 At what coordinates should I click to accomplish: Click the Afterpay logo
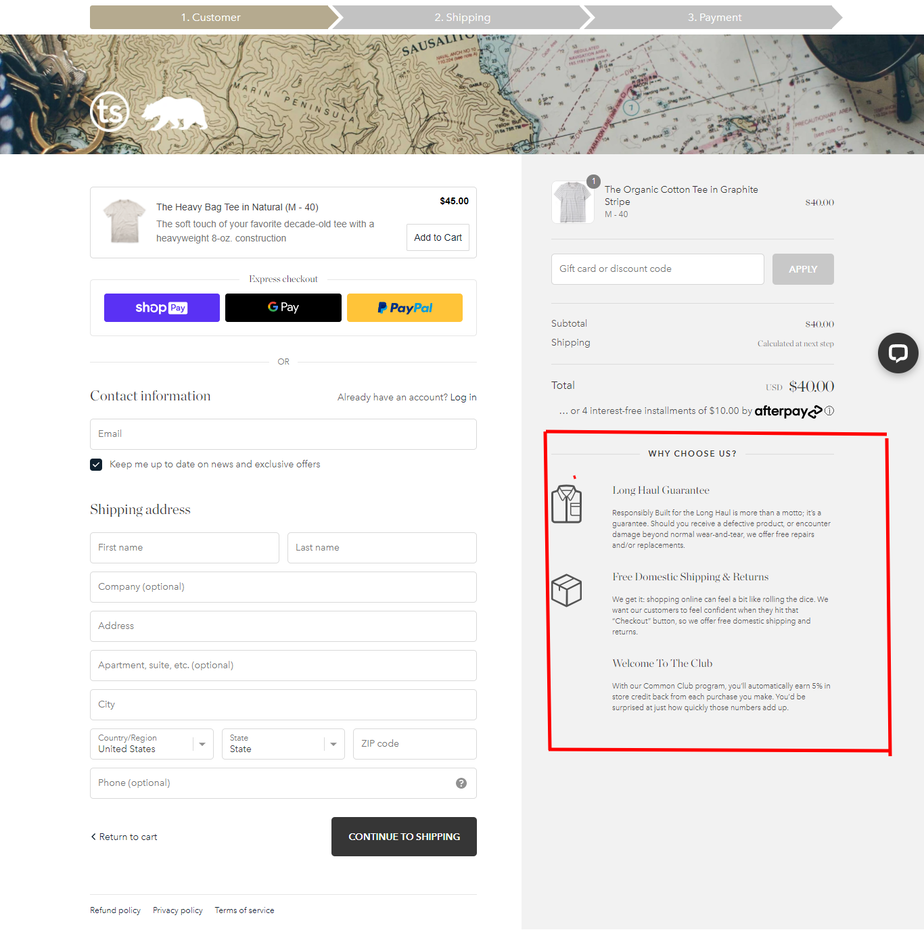[x=788, y=411]
